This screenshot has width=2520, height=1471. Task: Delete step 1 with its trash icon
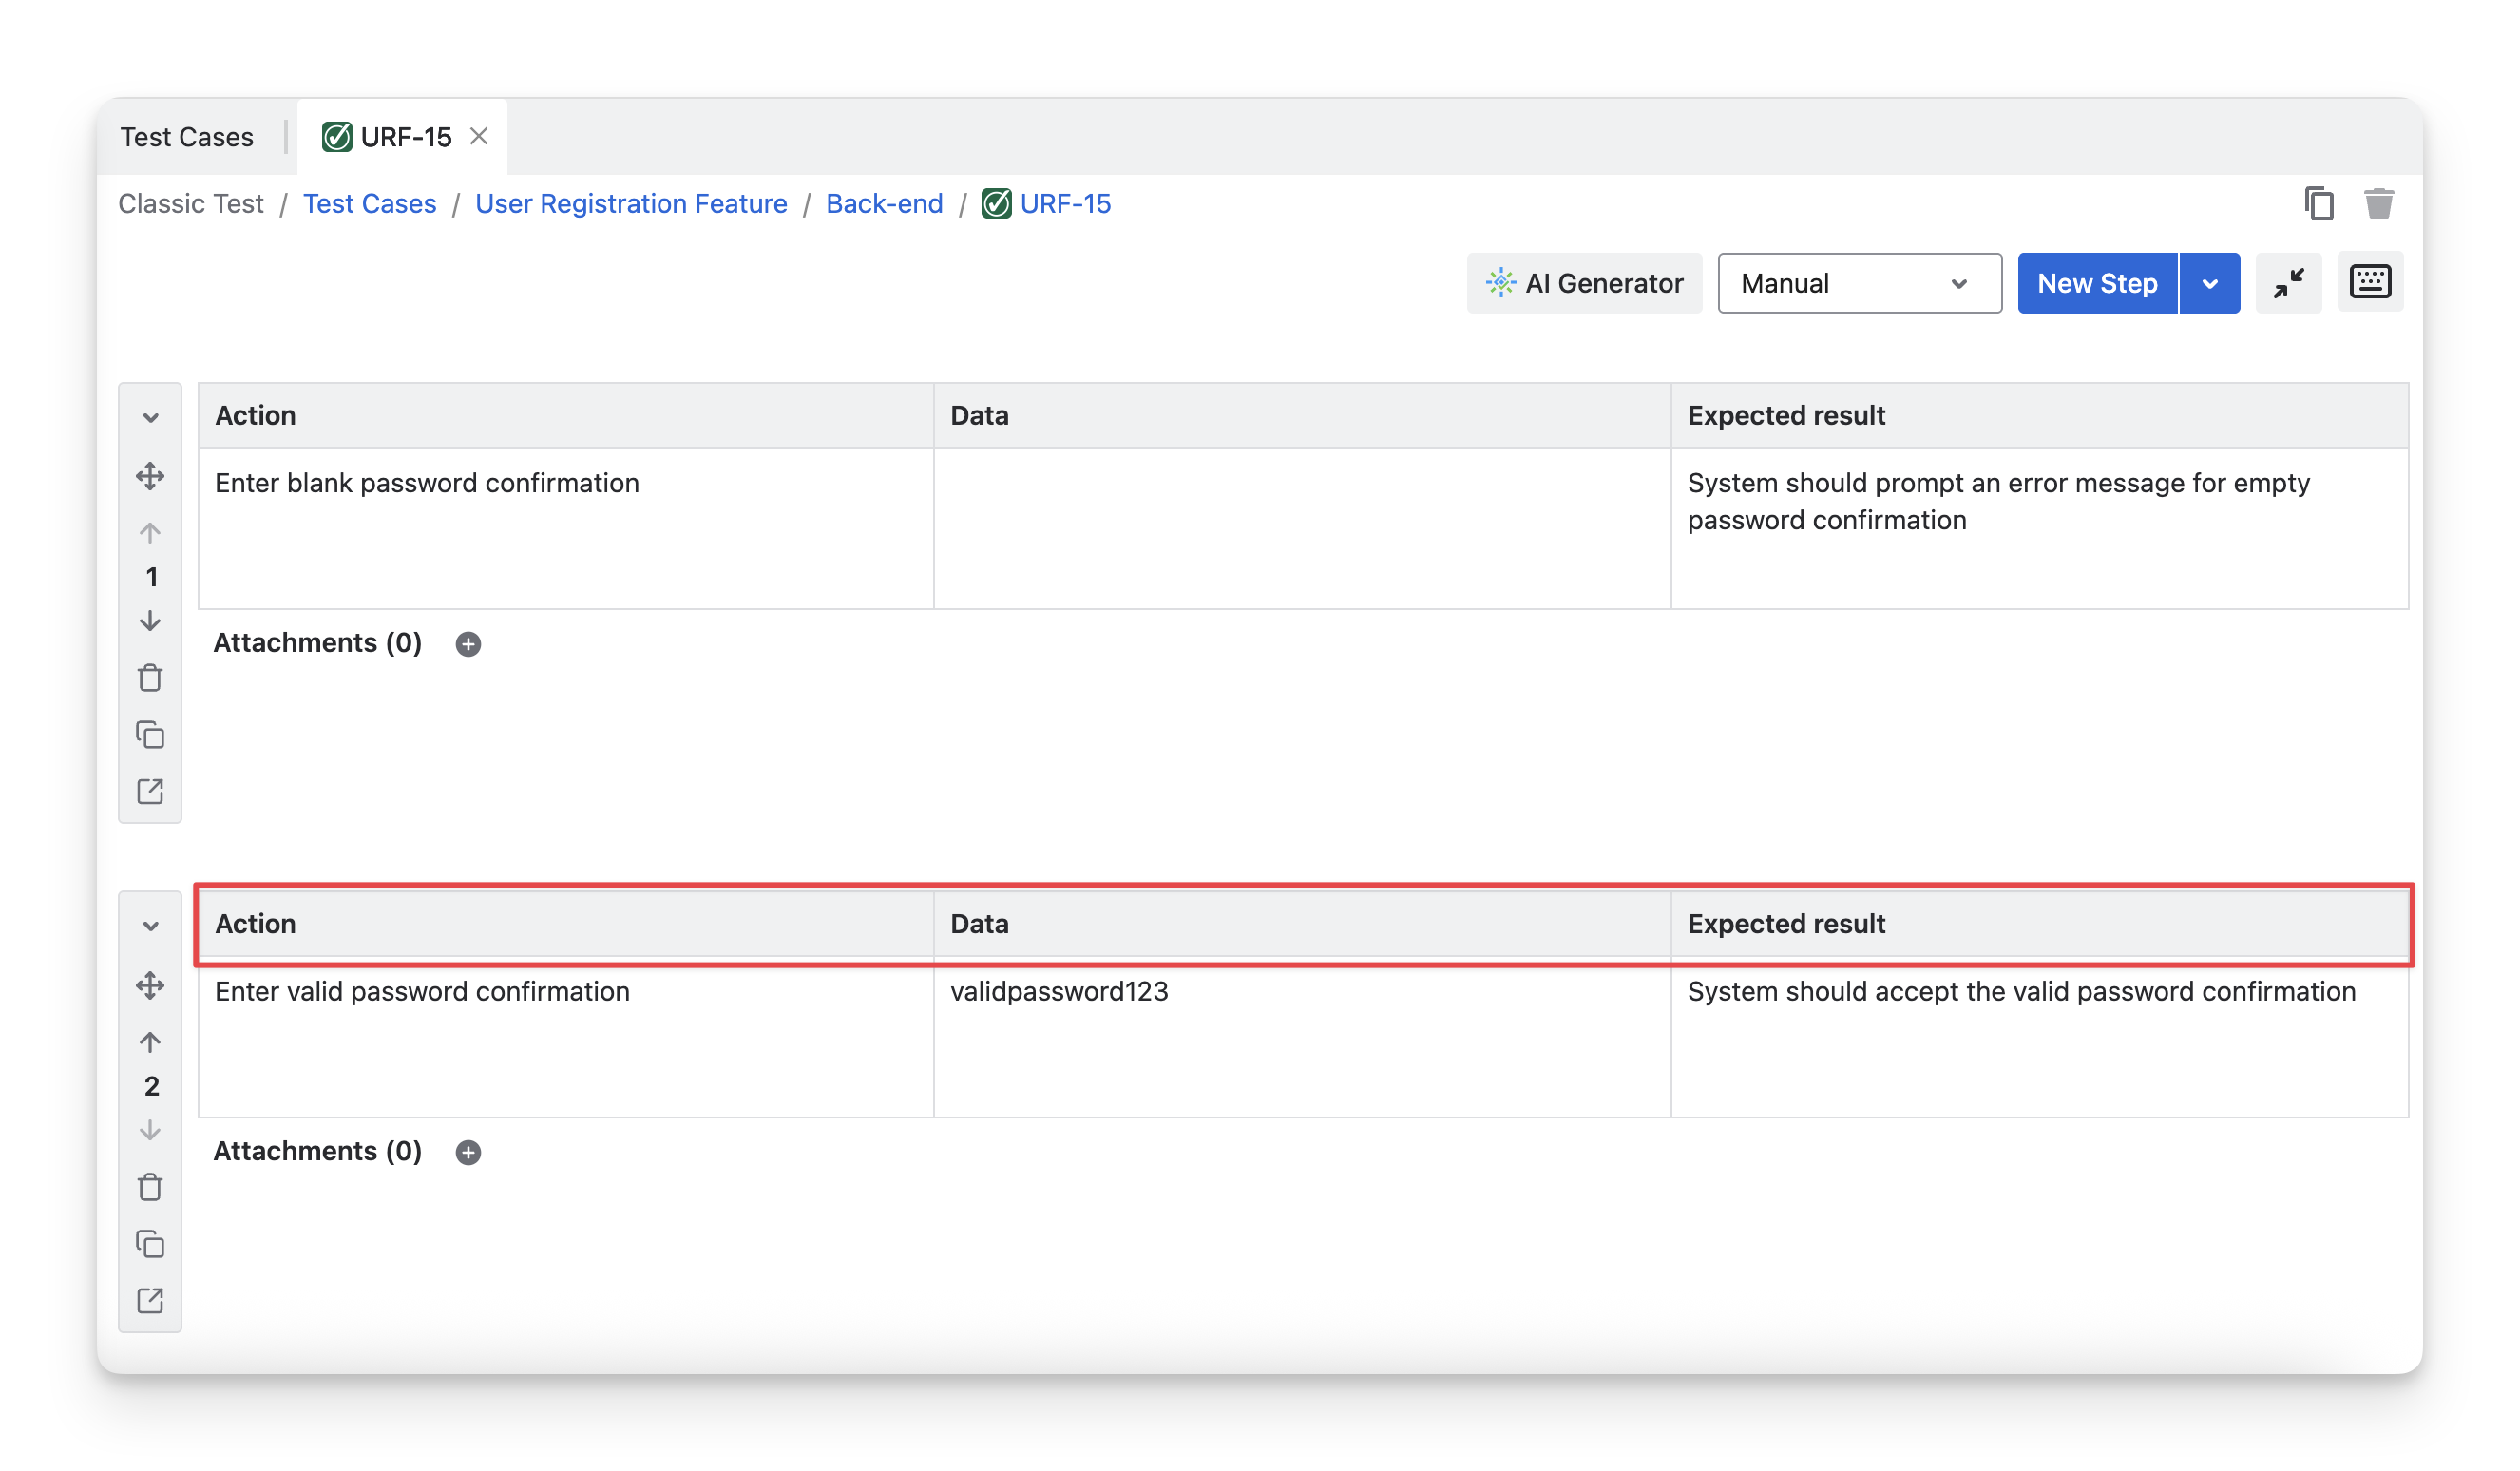tap(150, 678)
